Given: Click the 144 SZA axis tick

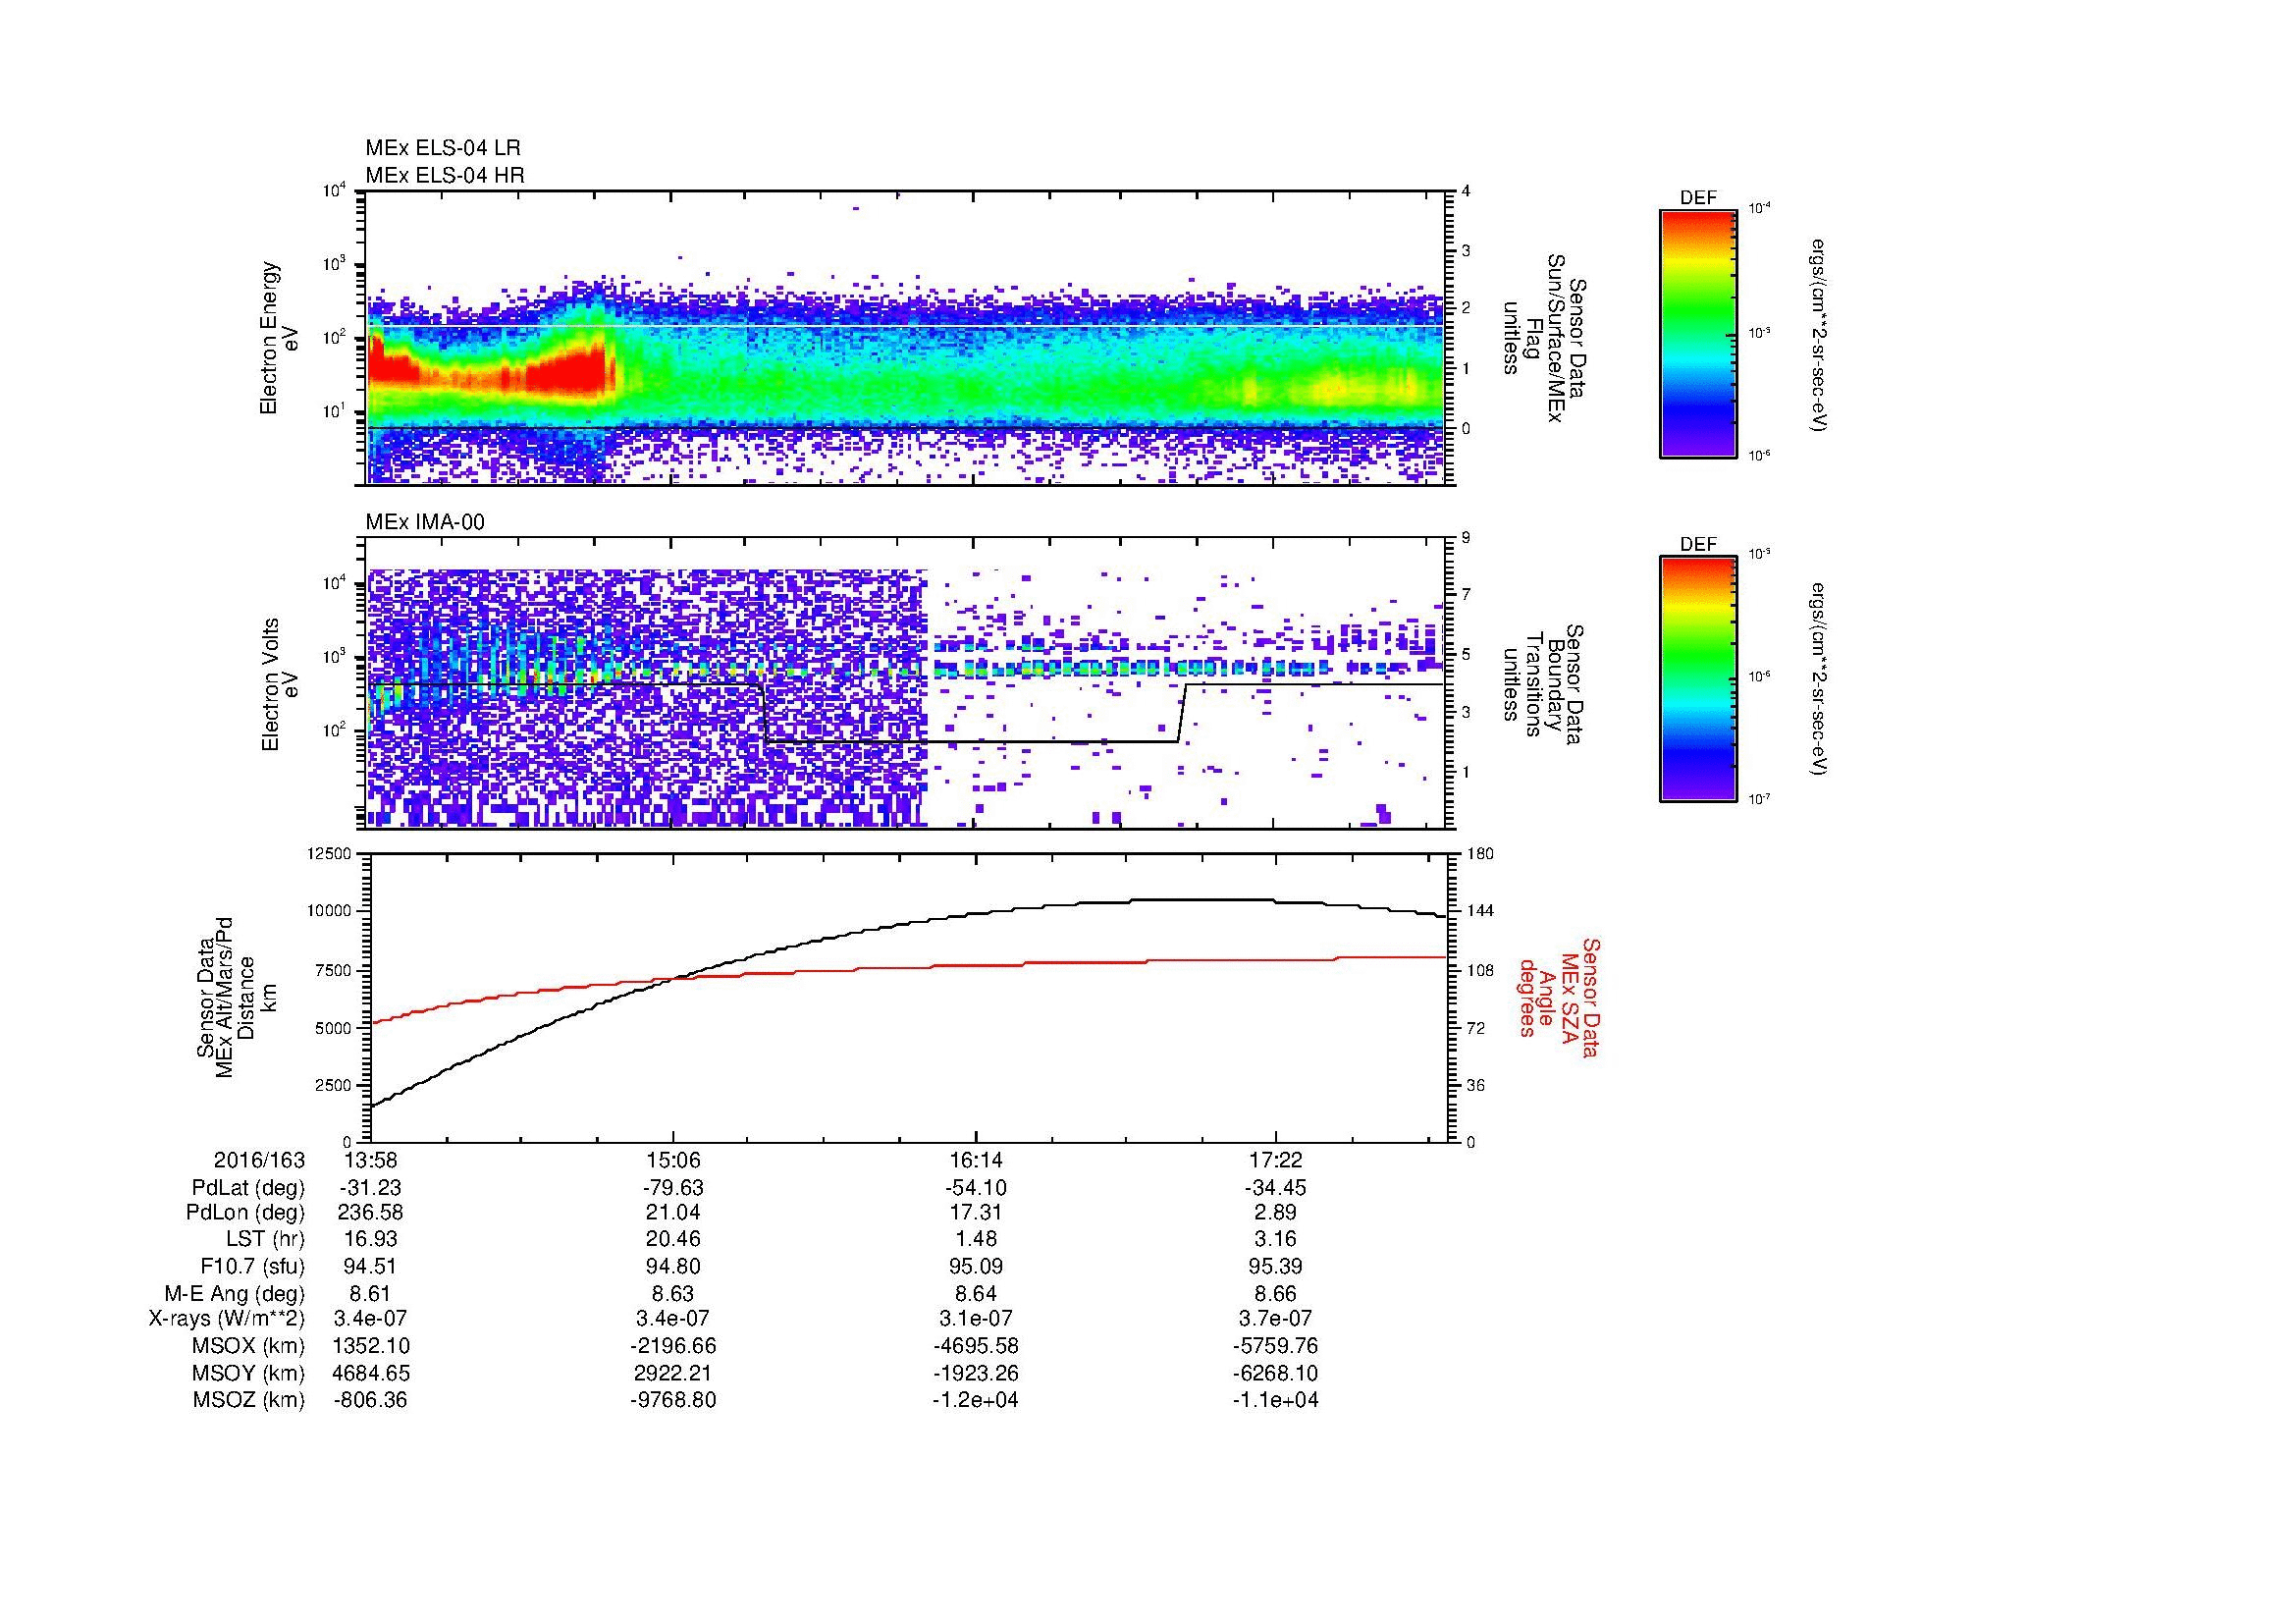Looking at the screenshot, I should pos(1480,911).
